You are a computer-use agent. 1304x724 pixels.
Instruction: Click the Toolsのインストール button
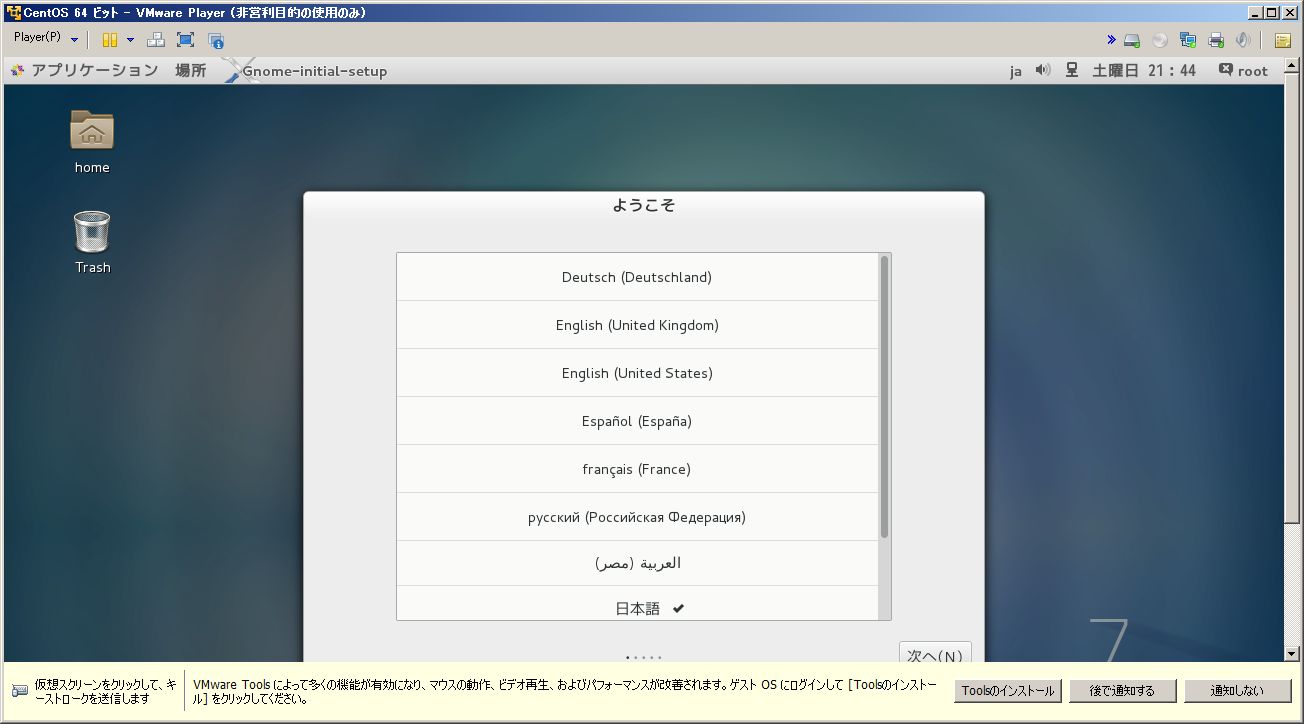point(1007,691)
